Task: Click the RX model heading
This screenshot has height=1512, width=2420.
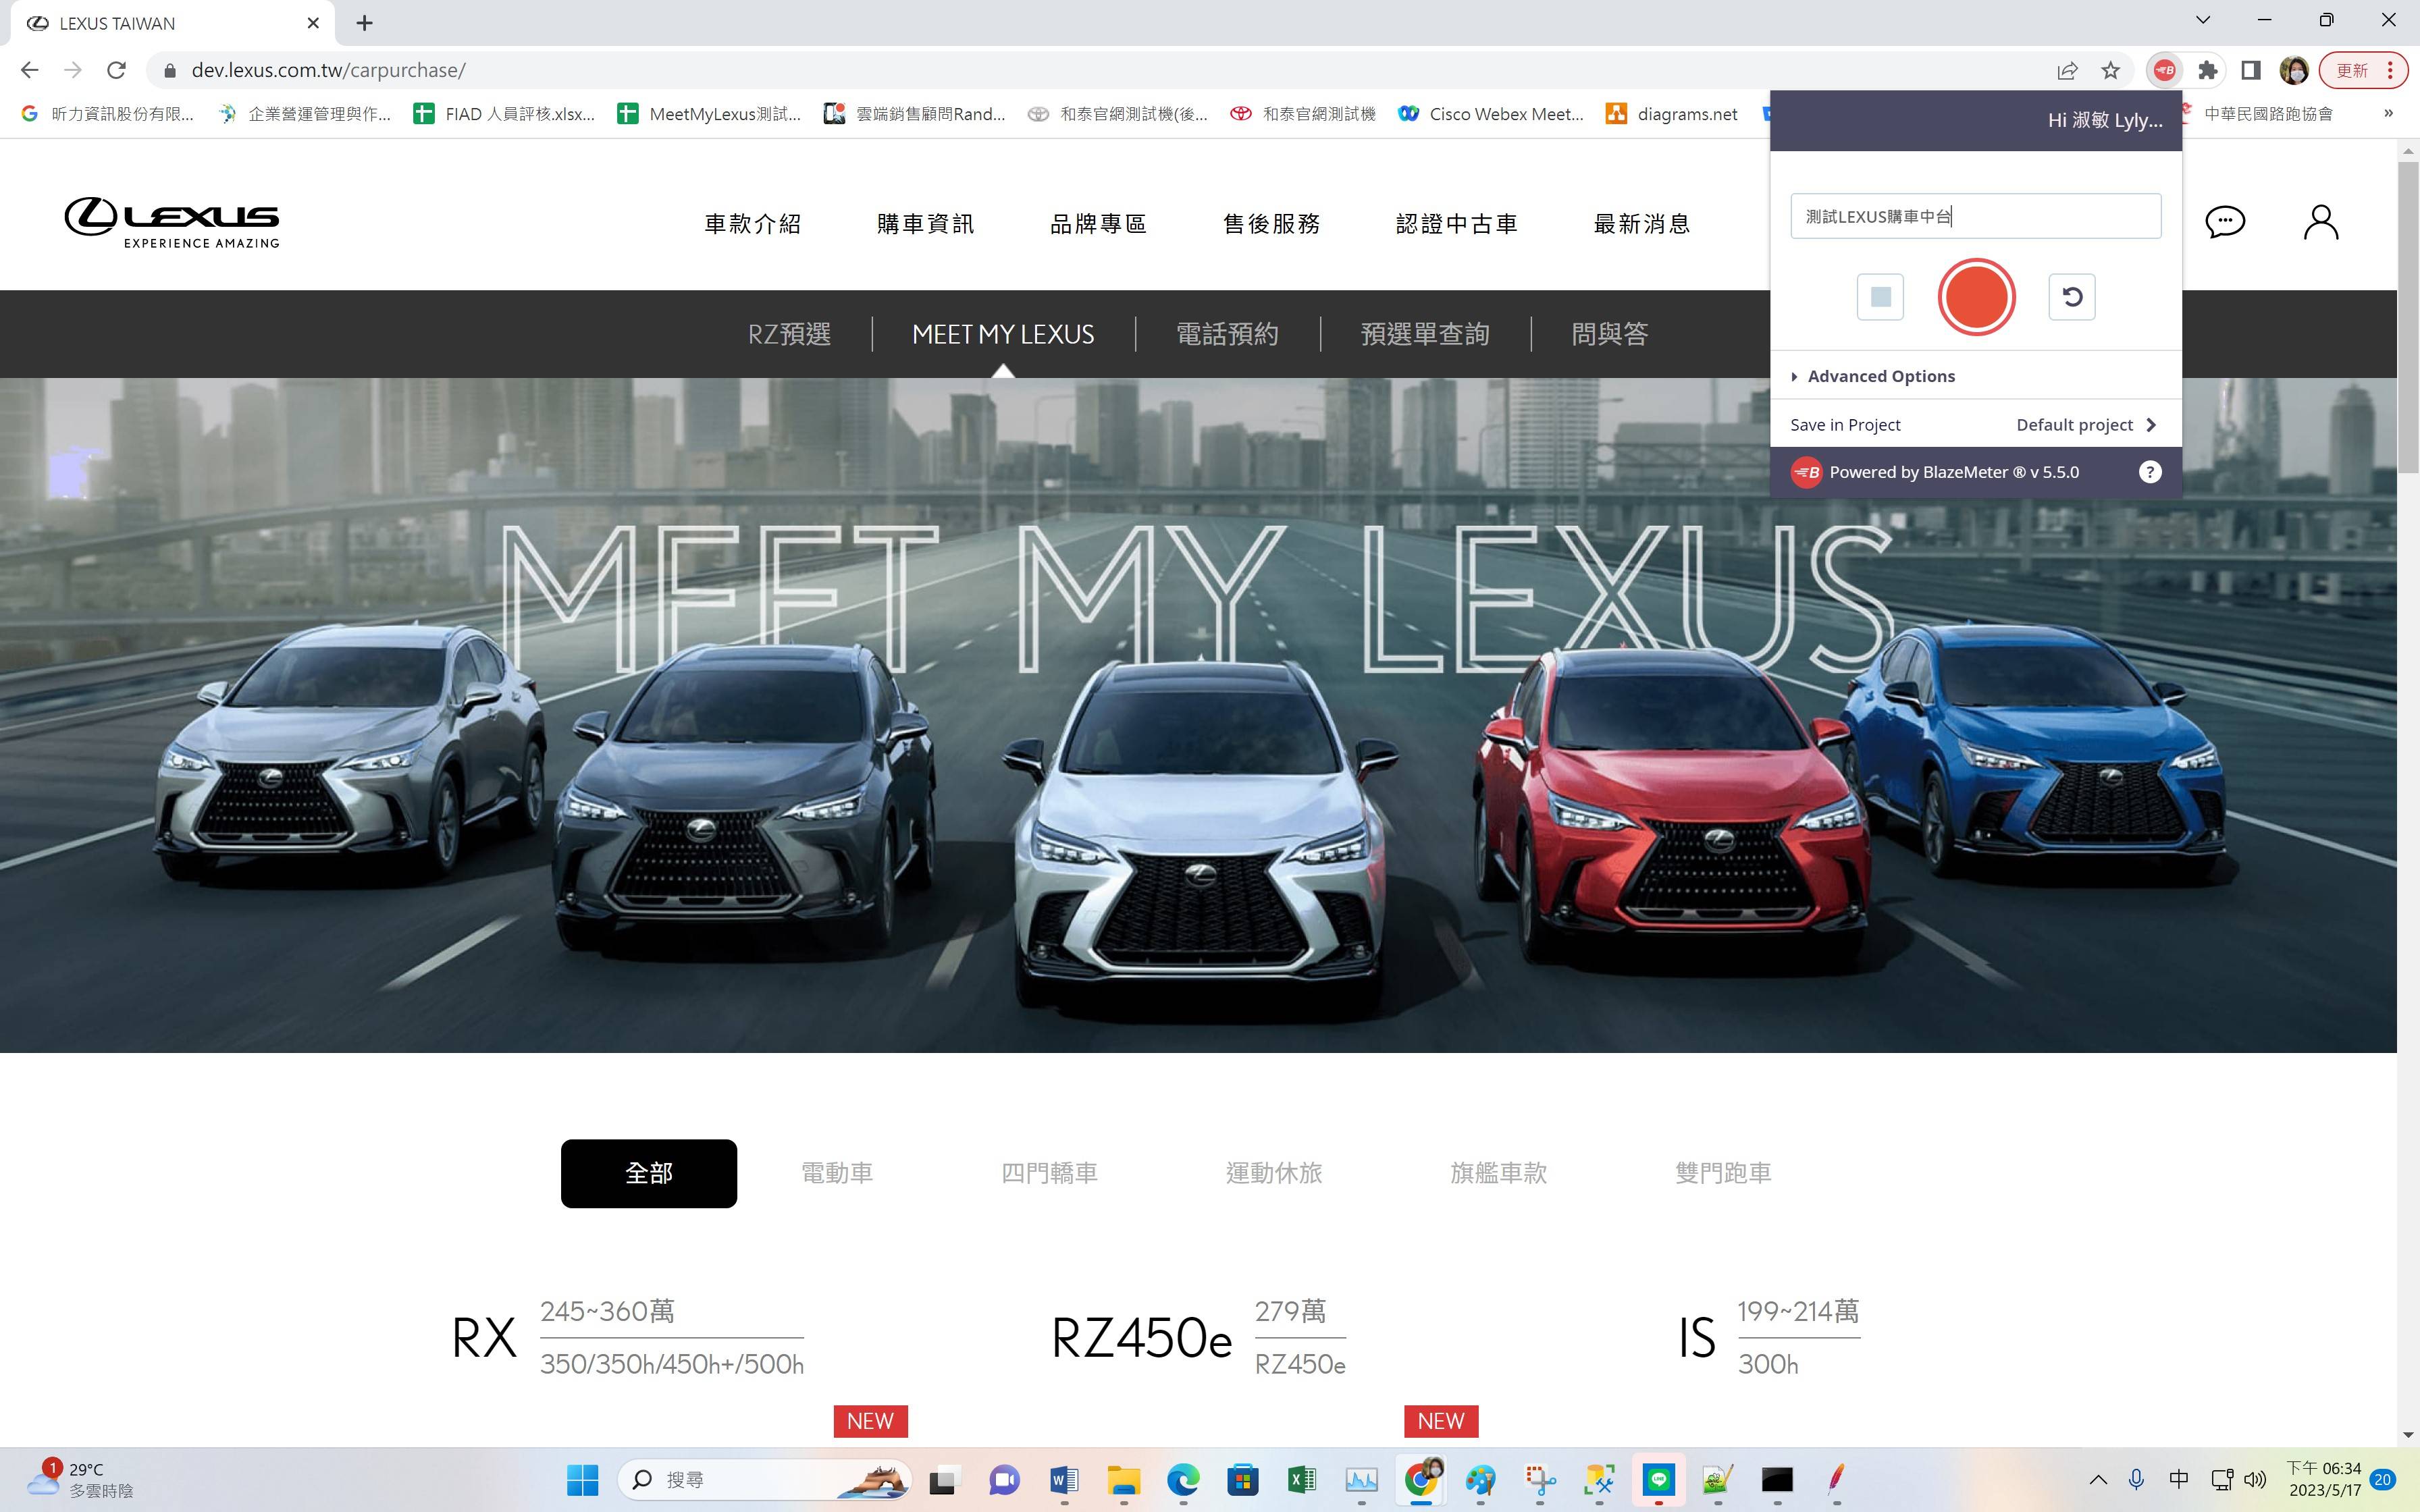Action: click(x=484, y=1338)
